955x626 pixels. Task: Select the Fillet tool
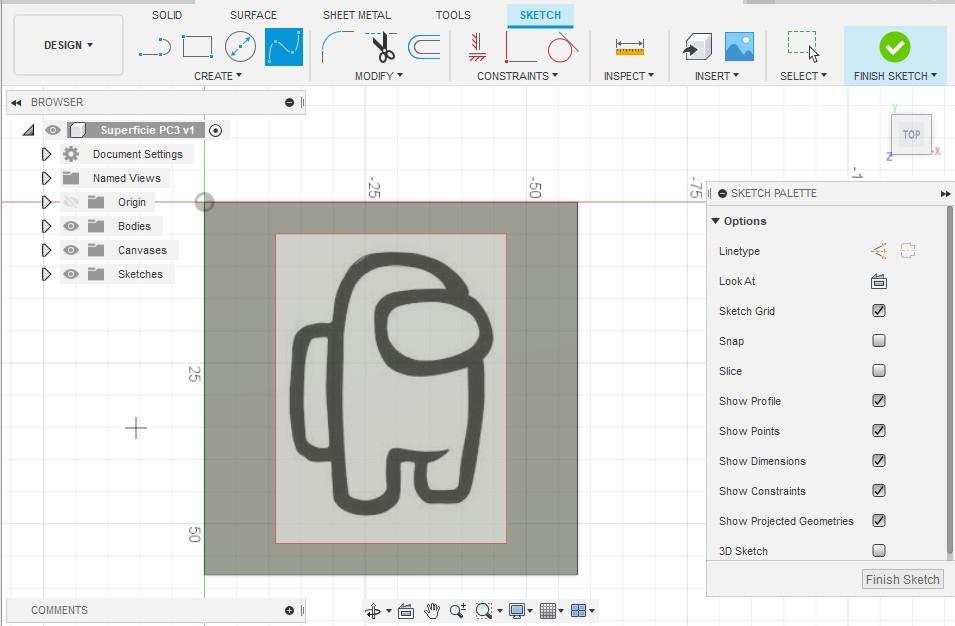(337, 47)
